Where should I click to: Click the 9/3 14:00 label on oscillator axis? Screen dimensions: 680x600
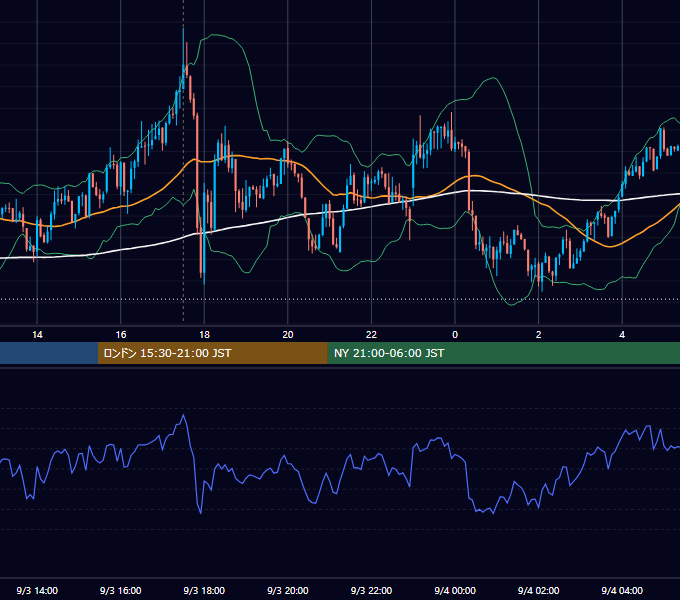(37, 591)
